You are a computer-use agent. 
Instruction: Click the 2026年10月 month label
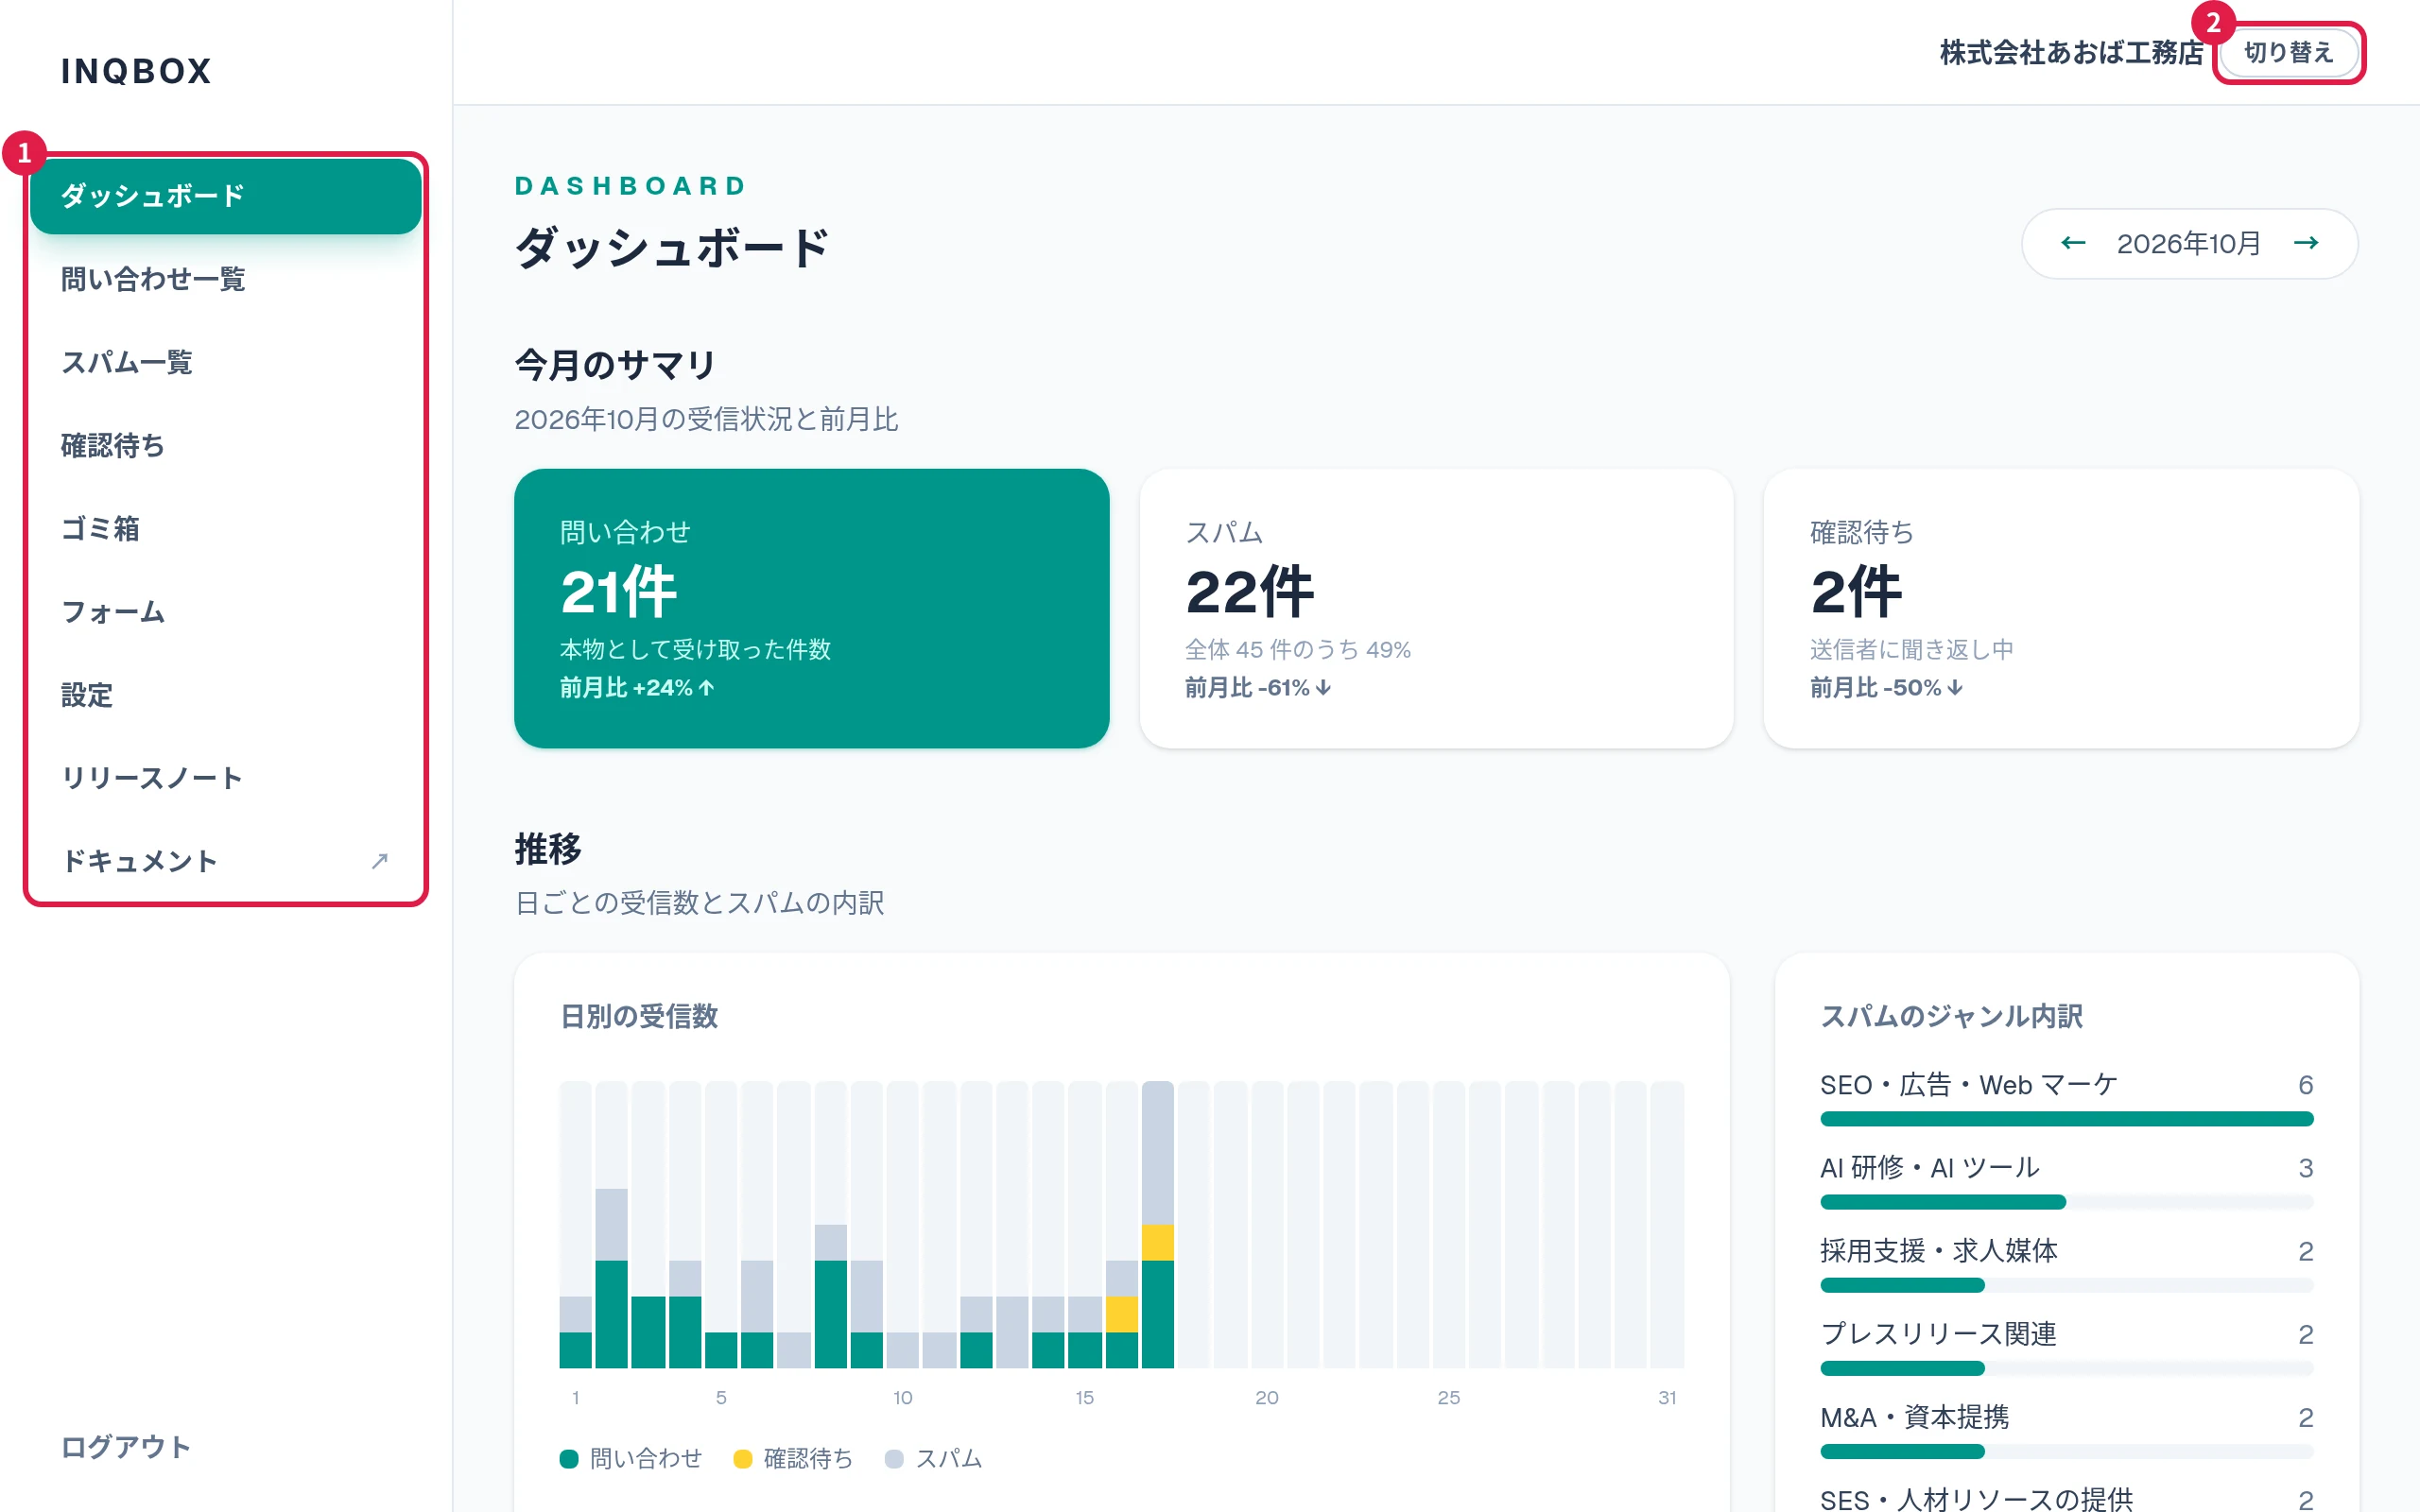click(x=2188, y=243)
